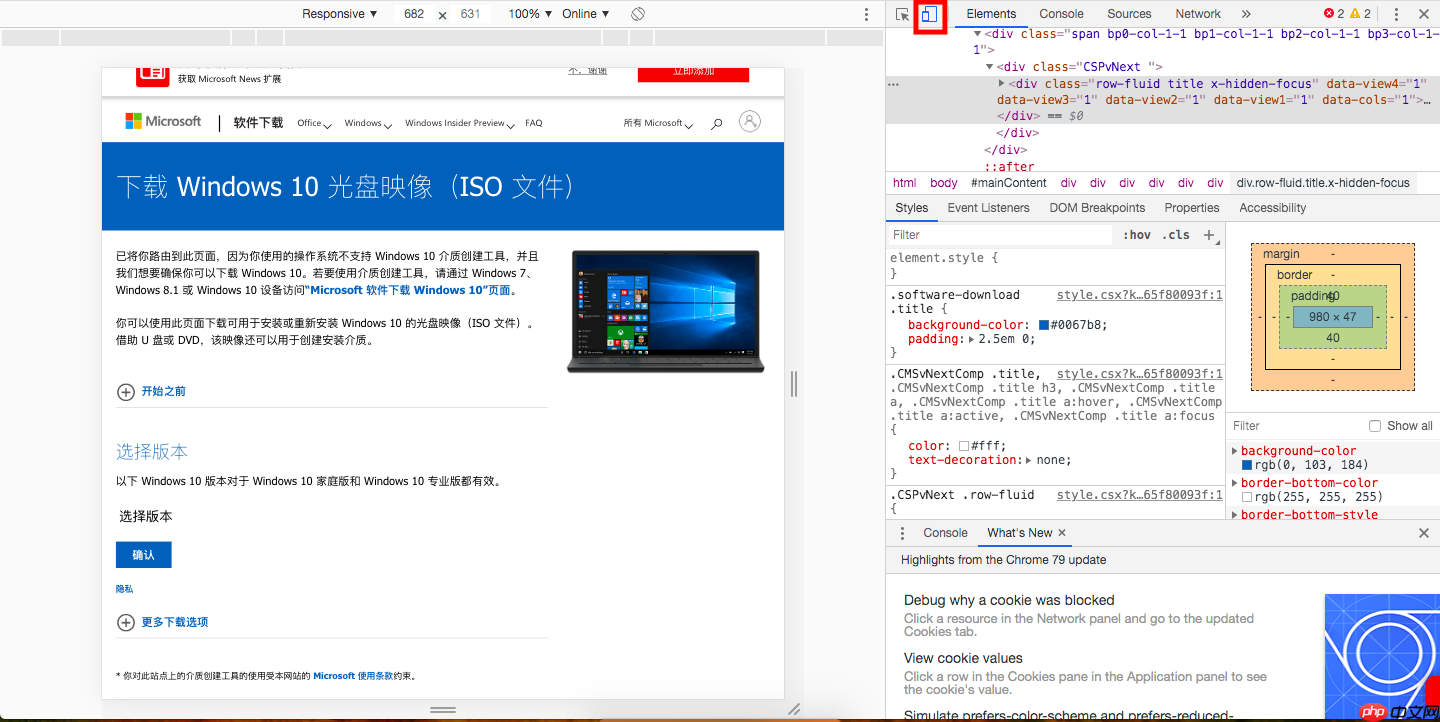Click the search icon on the Microsoft page
The height and width of the screenshot is (722, 1440).
pos(716,121)
